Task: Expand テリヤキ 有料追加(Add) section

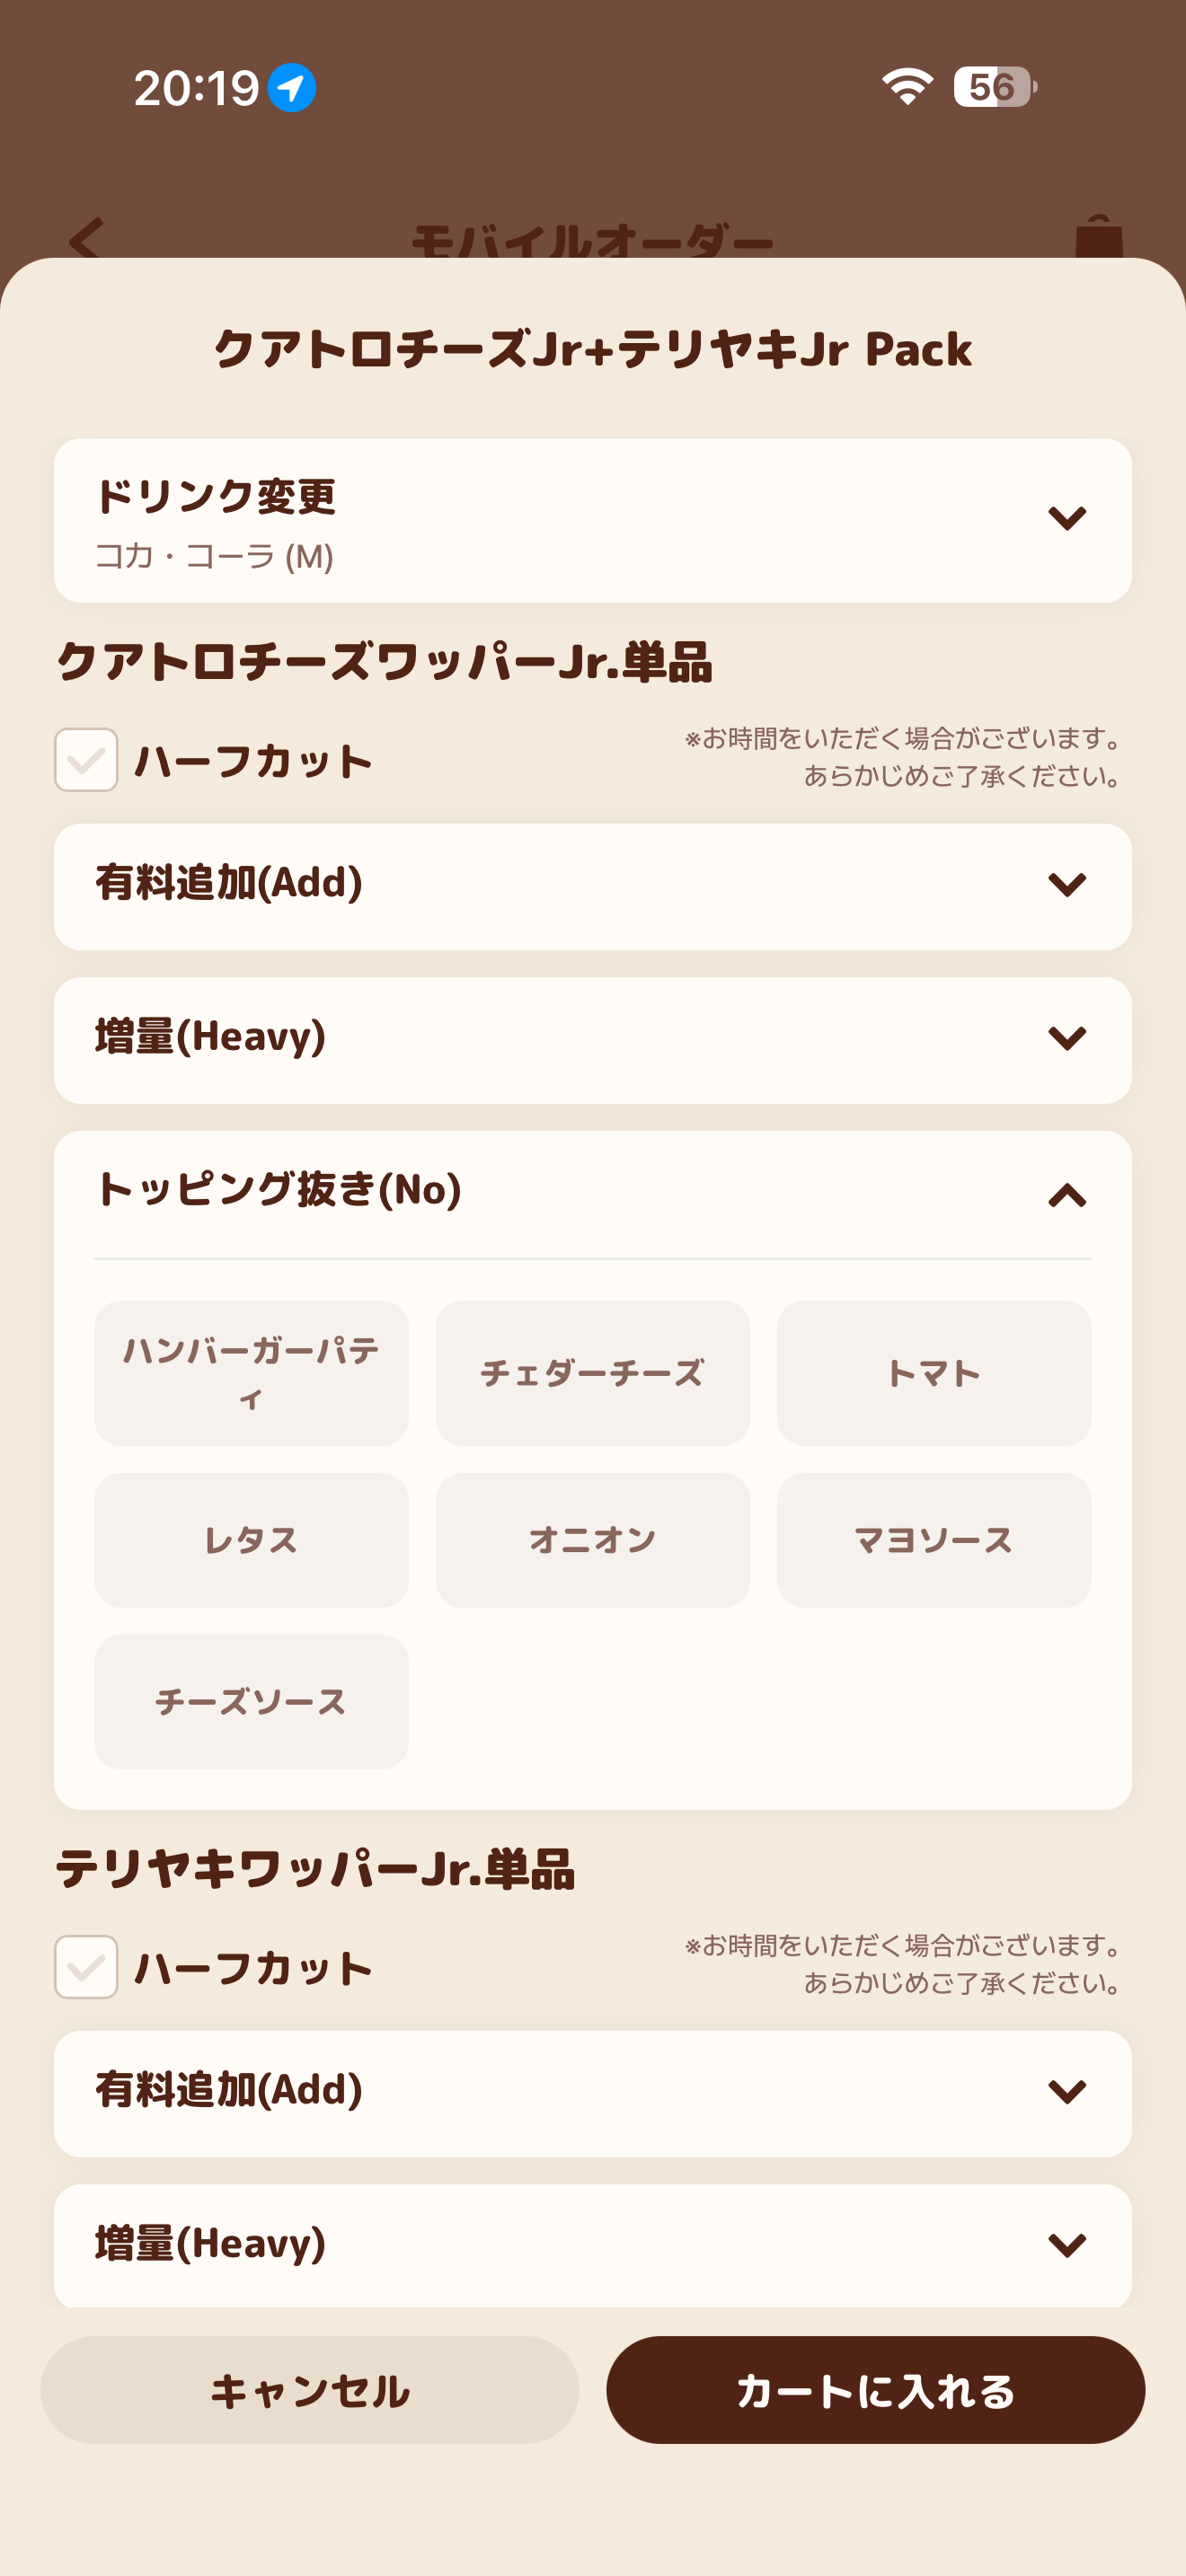Action: [x=1066, y=2092]
